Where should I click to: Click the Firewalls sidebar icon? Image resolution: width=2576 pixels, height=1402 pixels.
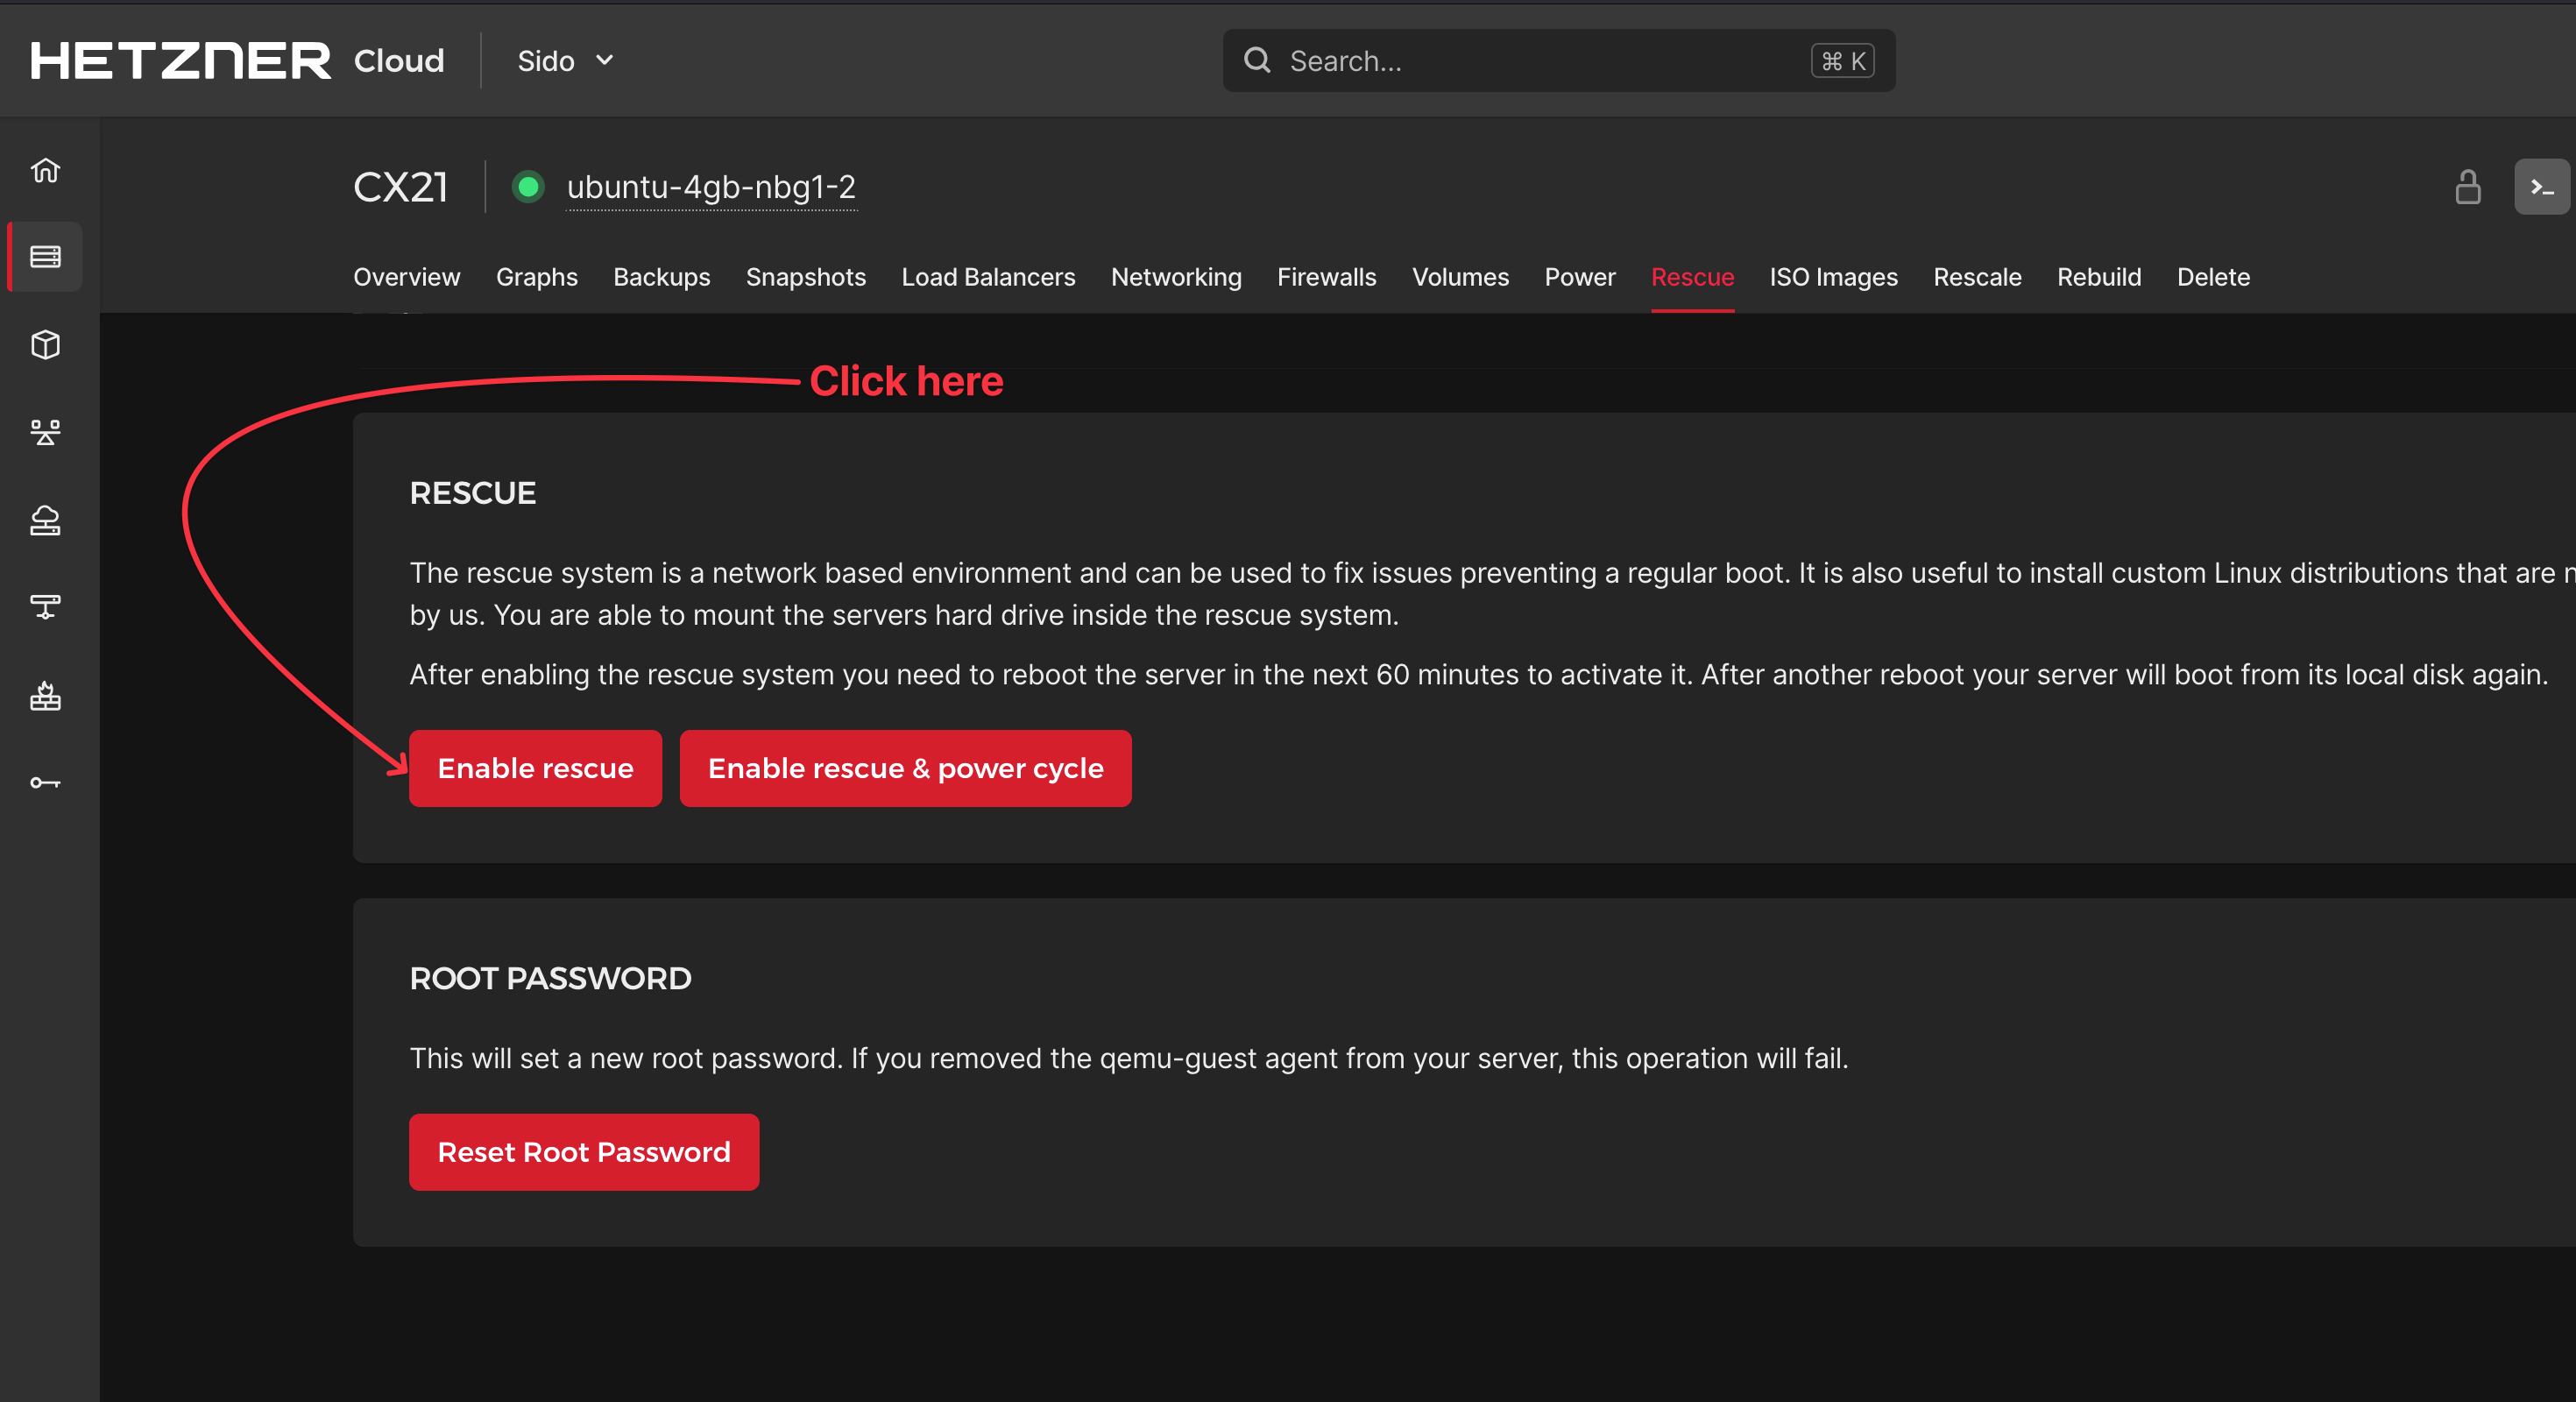coord(48,699)
